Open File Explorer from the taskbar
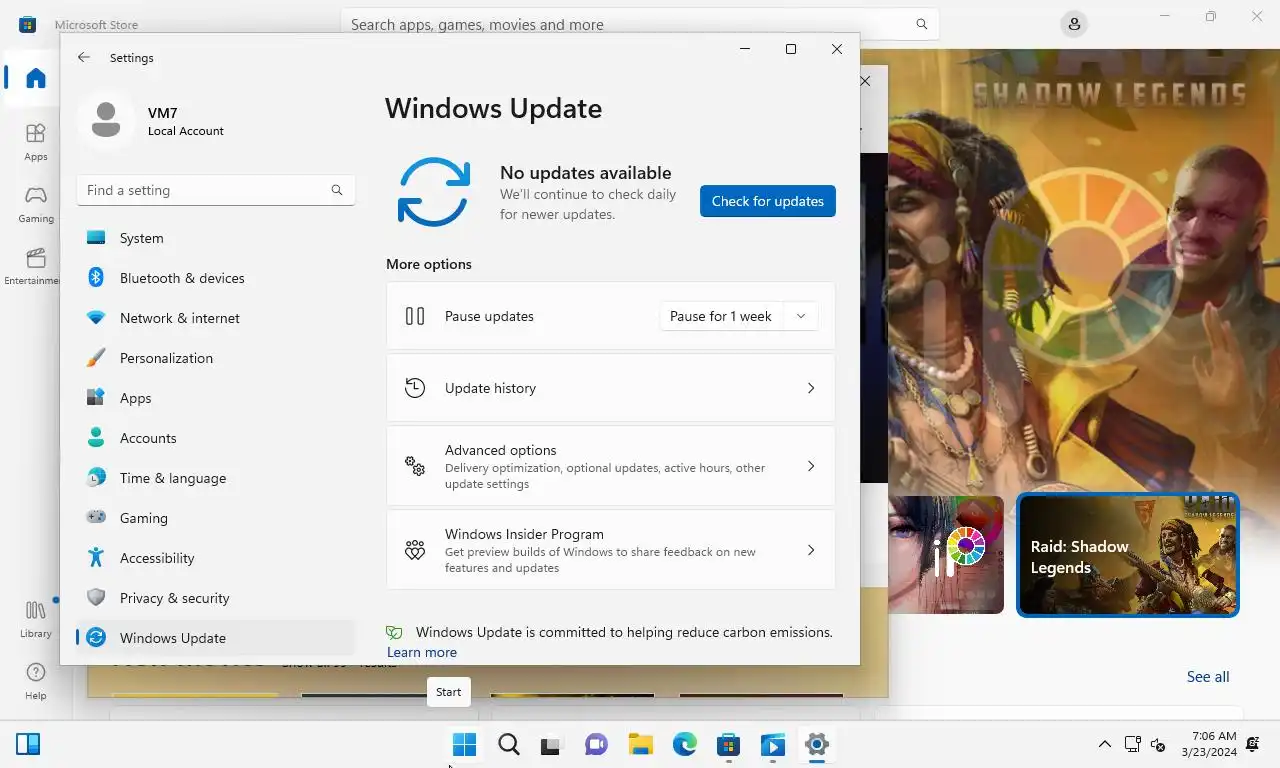The image size is (1280, 768). click(x=640, y=744)
